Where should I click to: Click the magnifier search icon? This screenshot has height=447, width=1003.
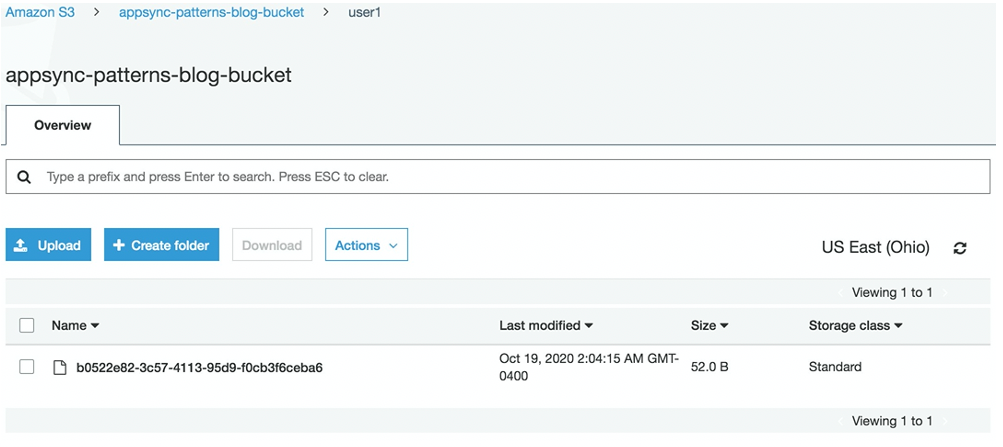click(24, 177)
